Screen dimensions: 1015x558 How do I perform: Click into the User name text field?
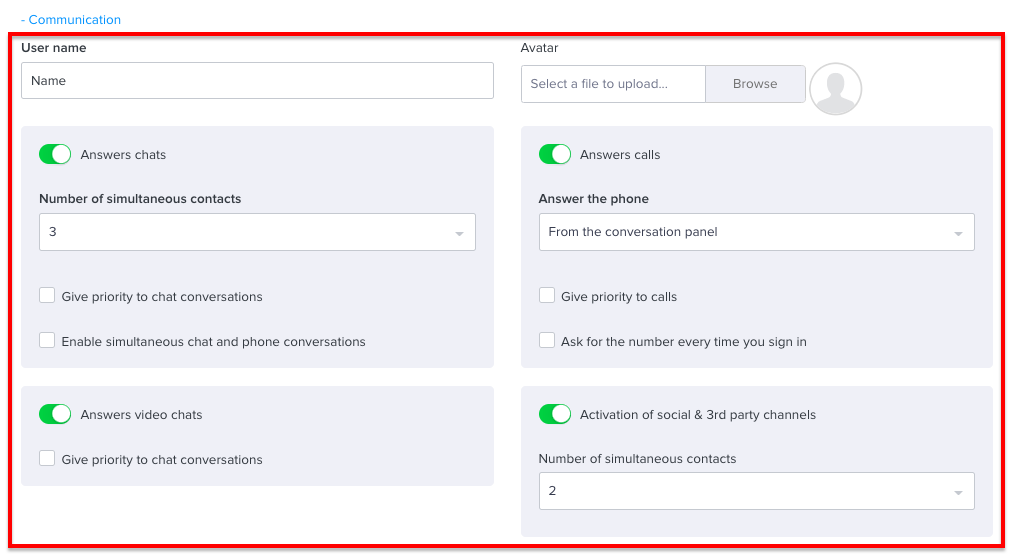(257, 81)
